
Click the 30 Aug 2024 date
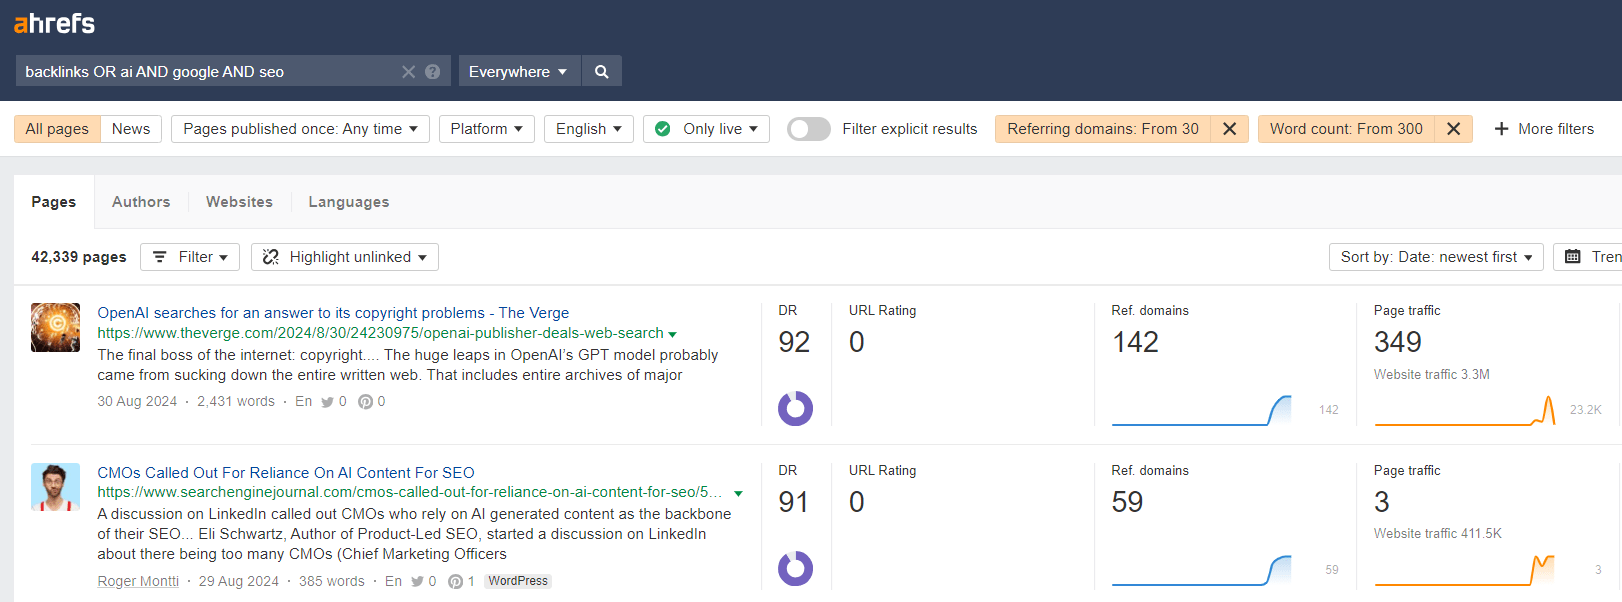pyautogui.click(x=137, y=402)
